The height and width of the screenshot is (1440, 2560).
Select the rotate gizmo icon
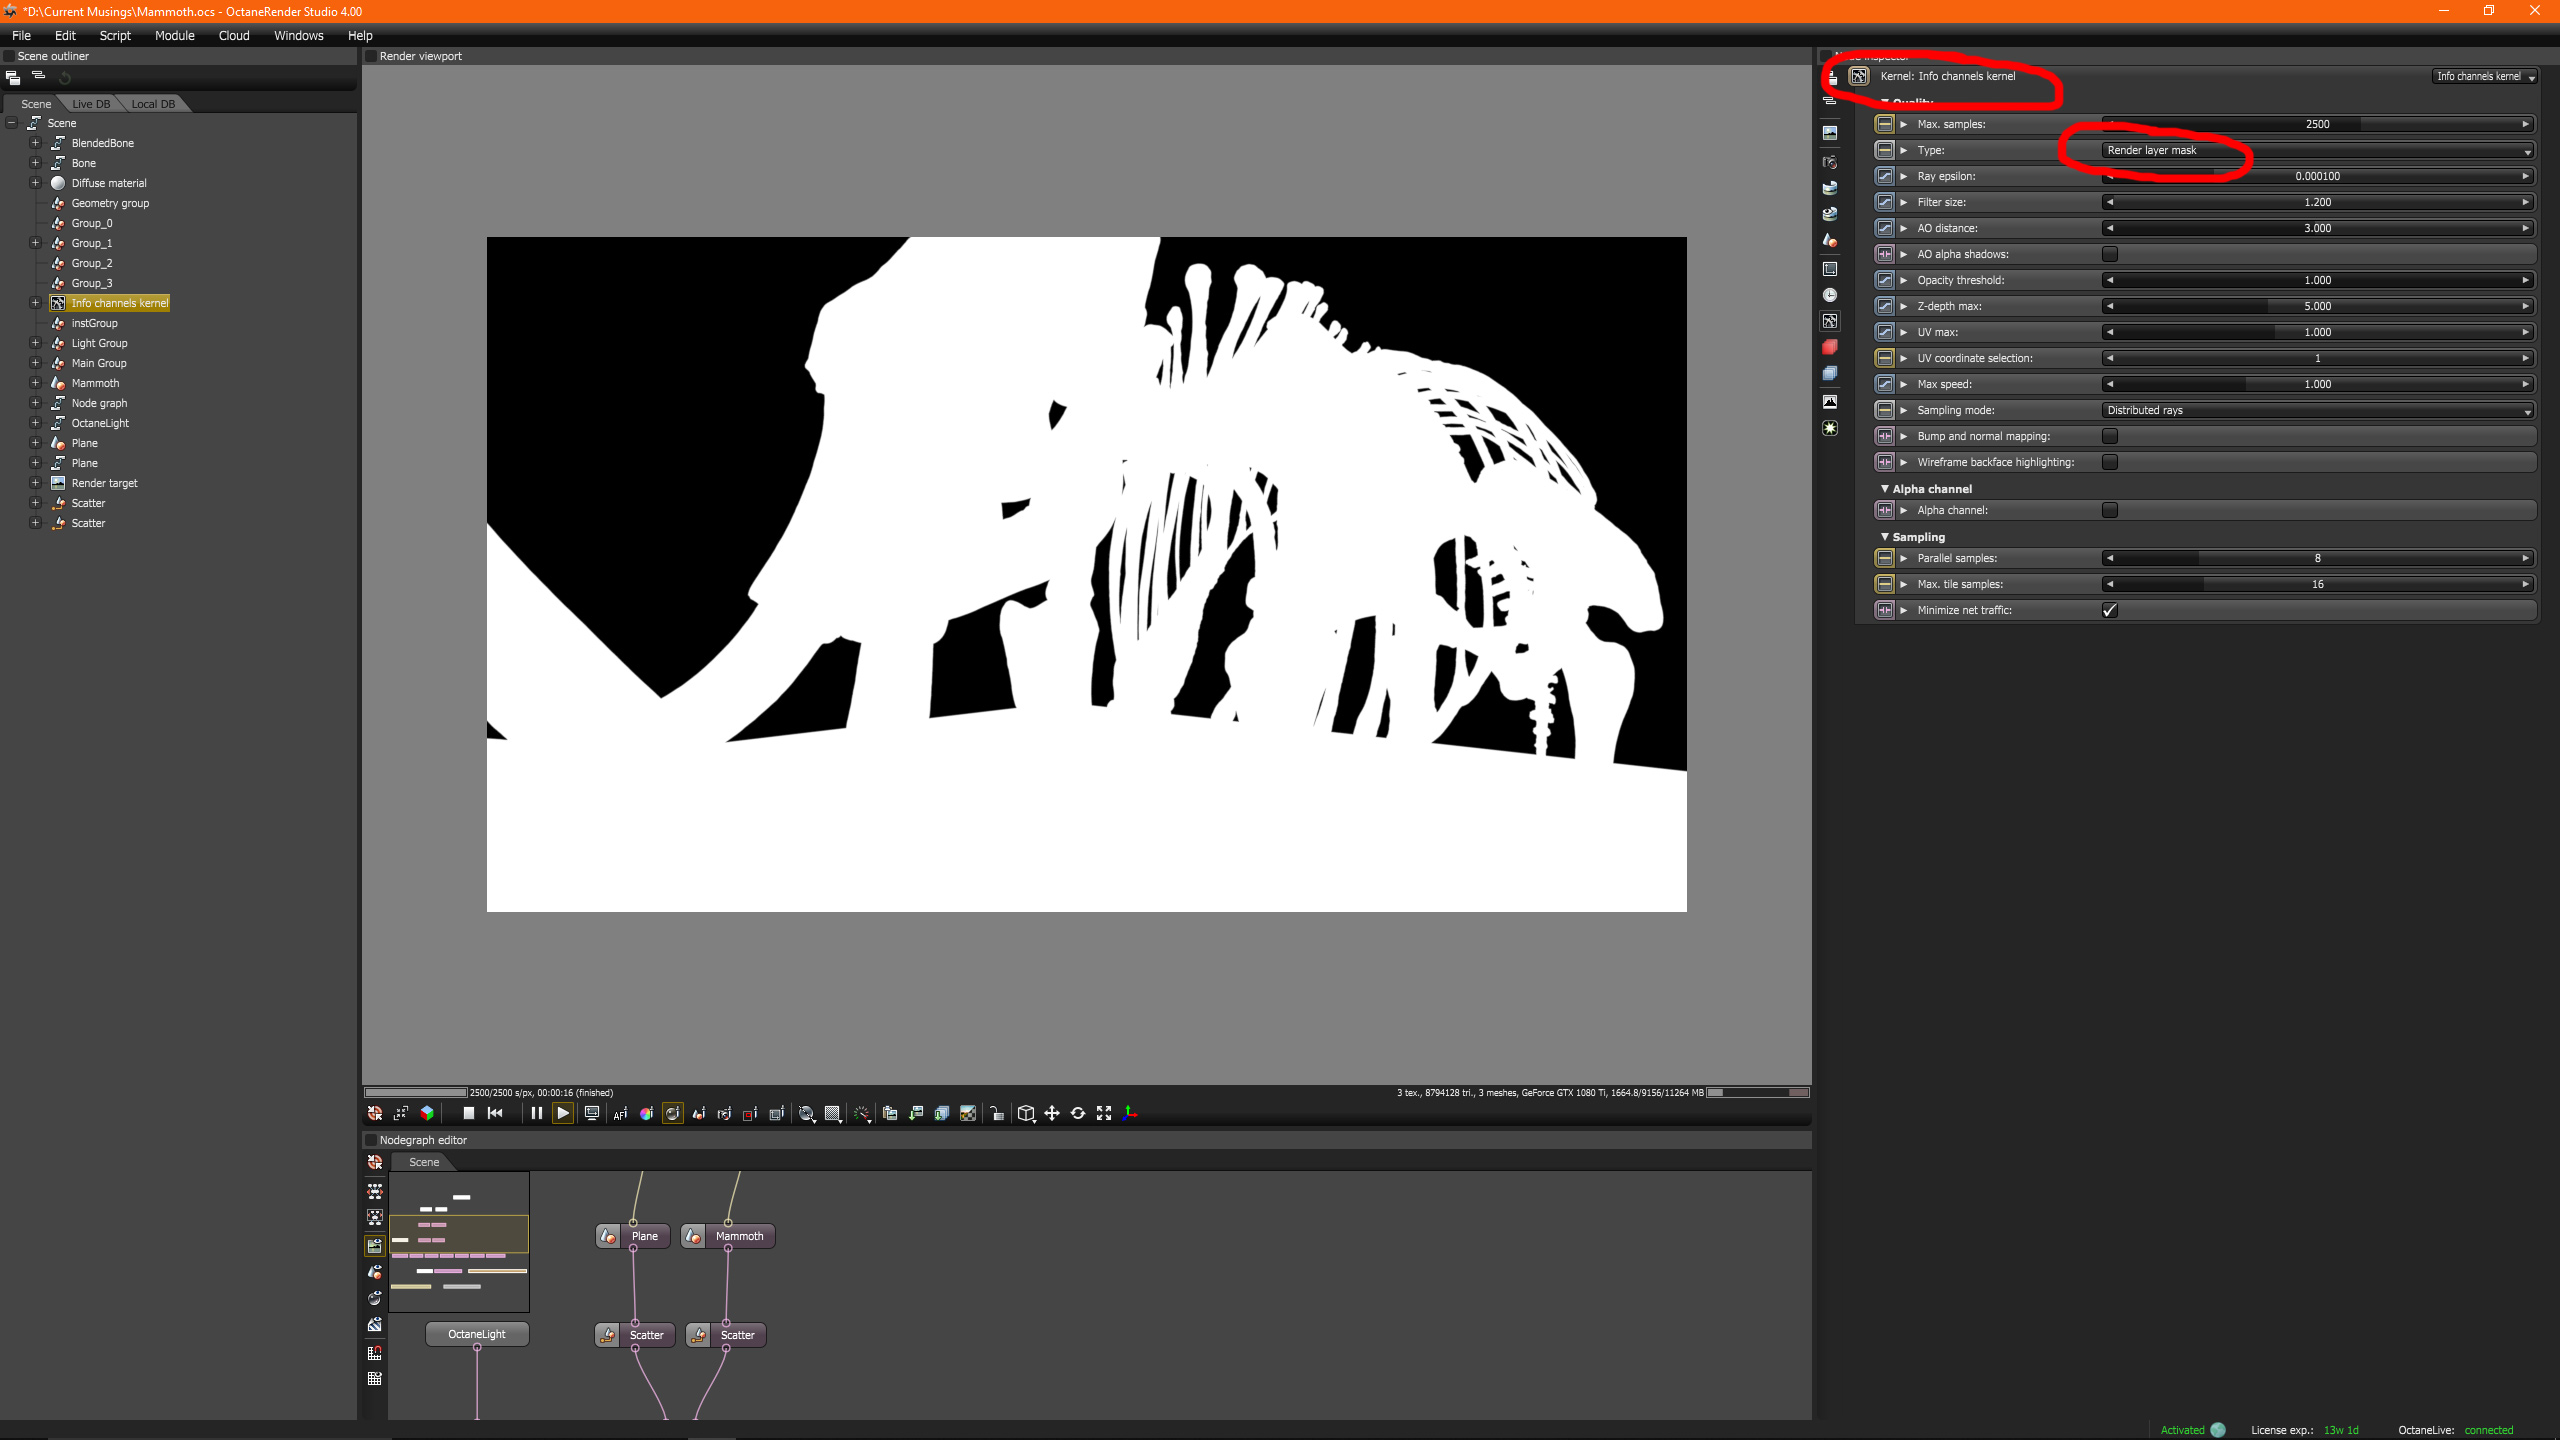(1078, 1113)
